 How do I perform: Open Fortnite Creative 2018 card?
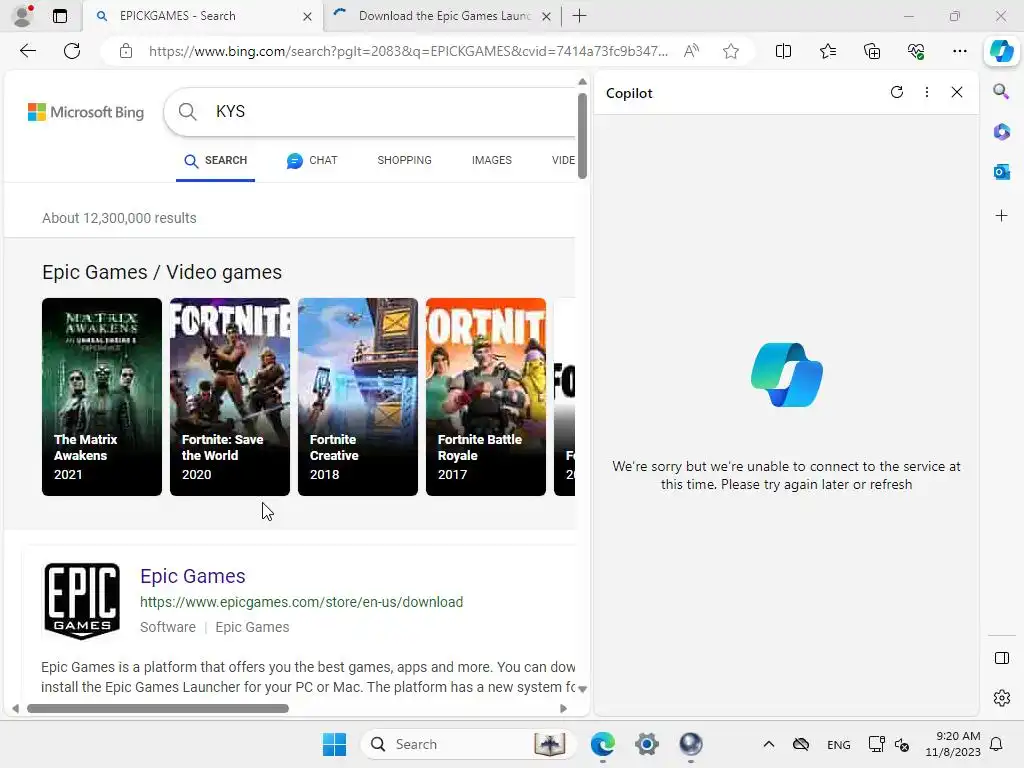coord(358,396)
